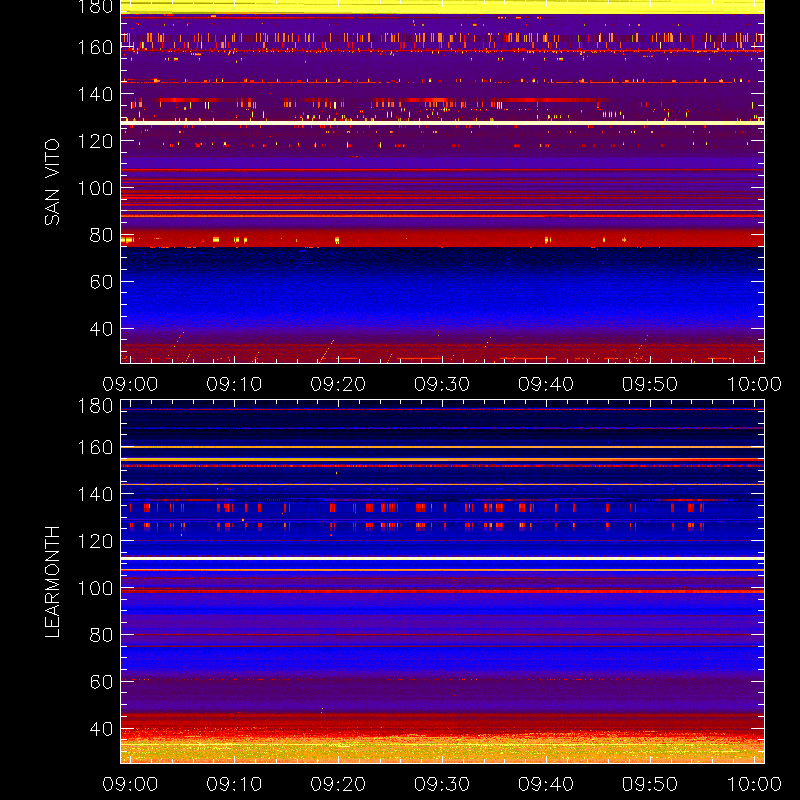Select the 40 tick label on Learmonth plot
The image size is (800, 800).
[101, 729]
